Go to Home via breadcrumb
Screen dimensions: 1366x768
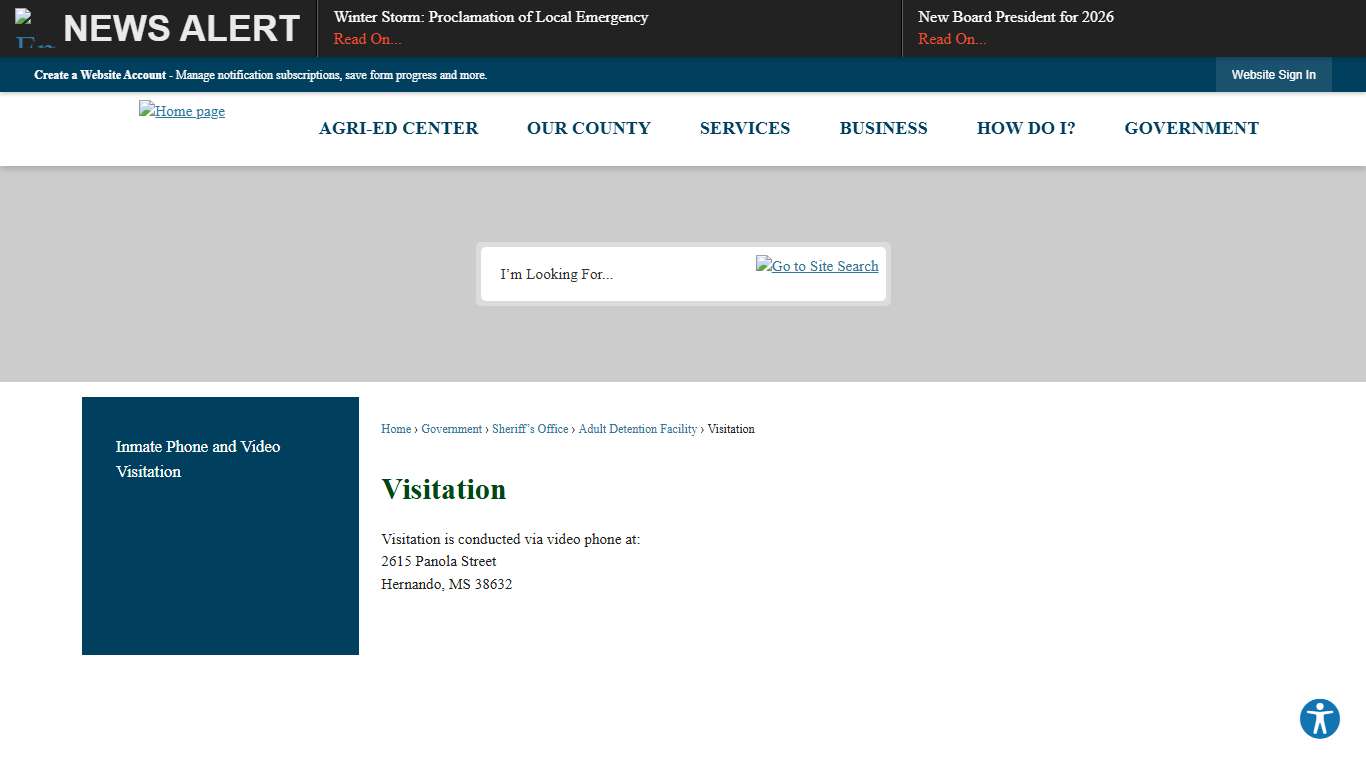click(x=395, y=429)
